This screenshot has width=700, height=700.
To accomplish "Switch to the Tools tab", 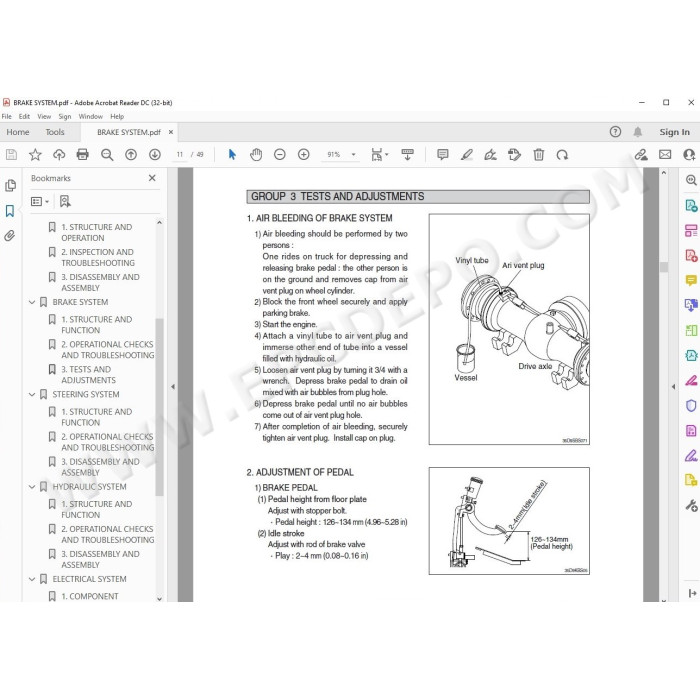I will point(55,132).
